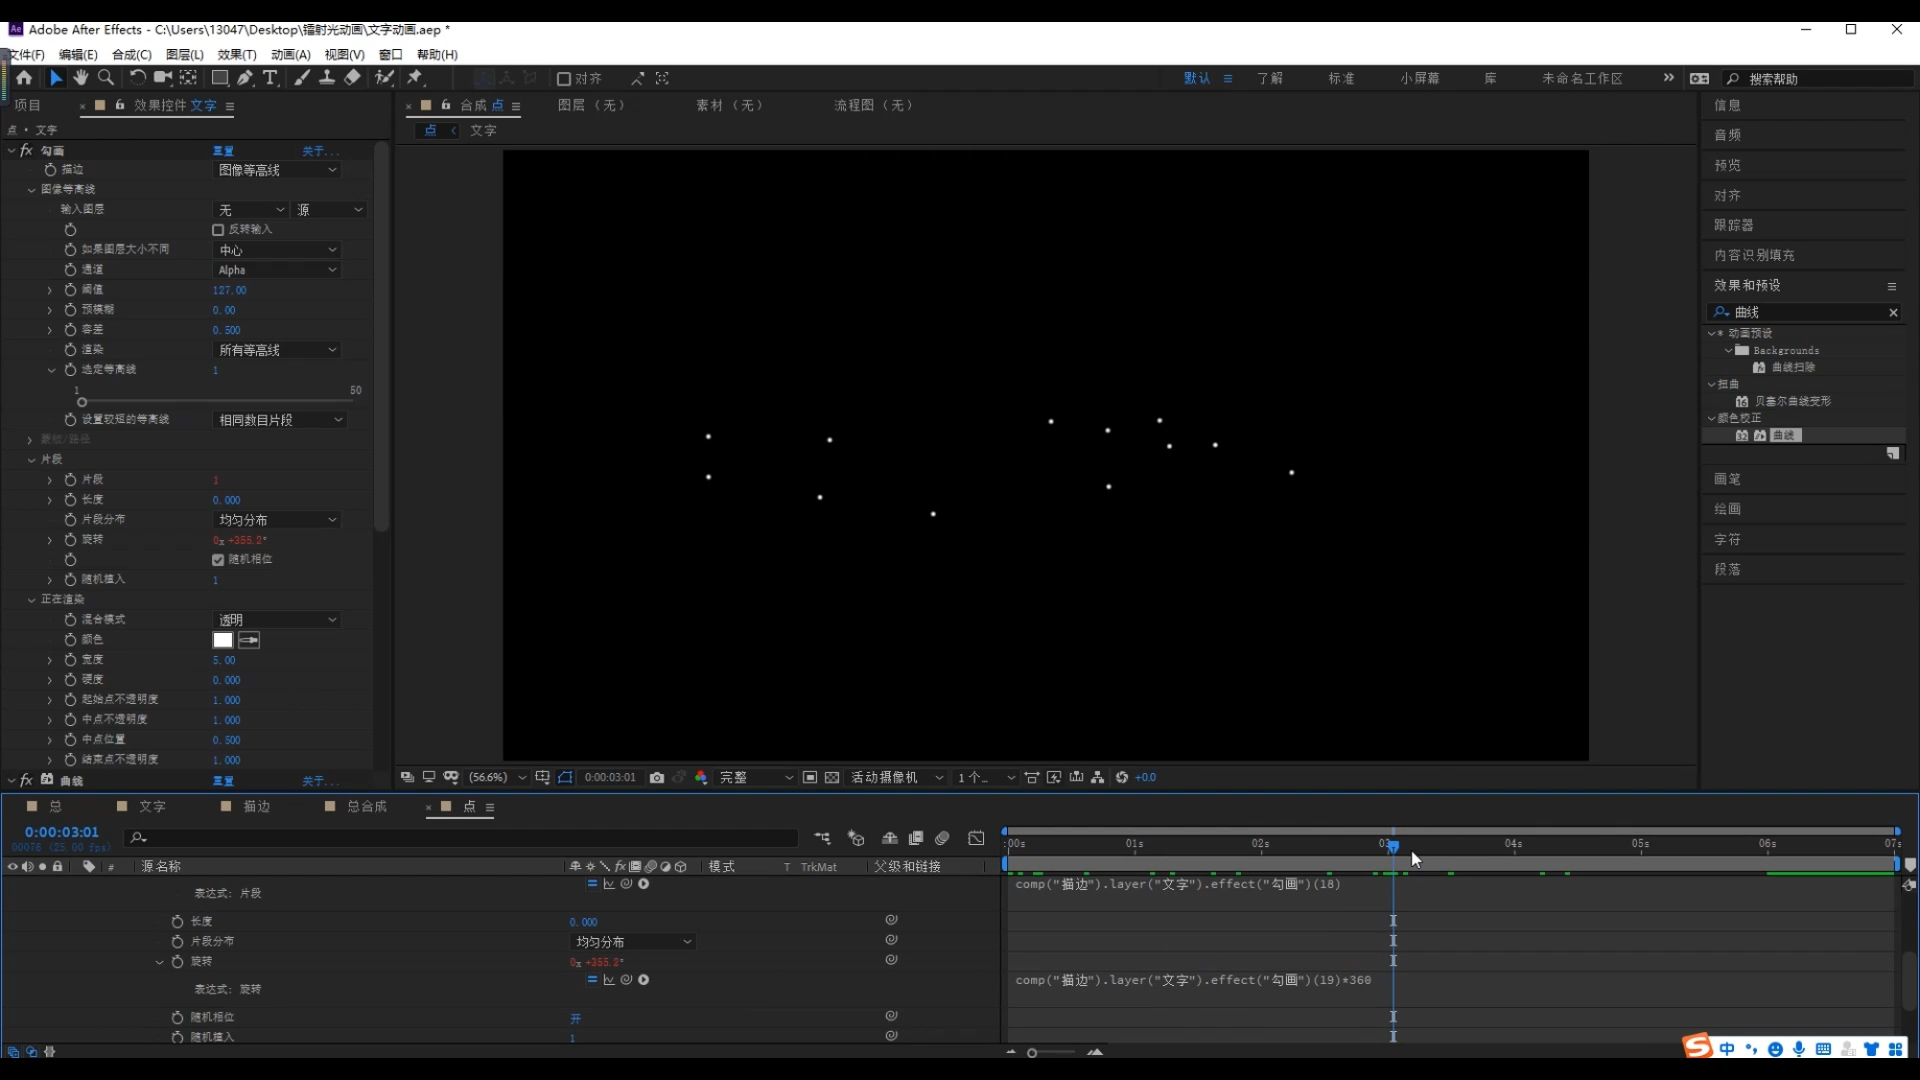Image resolution: width=1920 pixels, height=1080 pixels.
Task: Select the Type text tool
Action: (270, 78)
